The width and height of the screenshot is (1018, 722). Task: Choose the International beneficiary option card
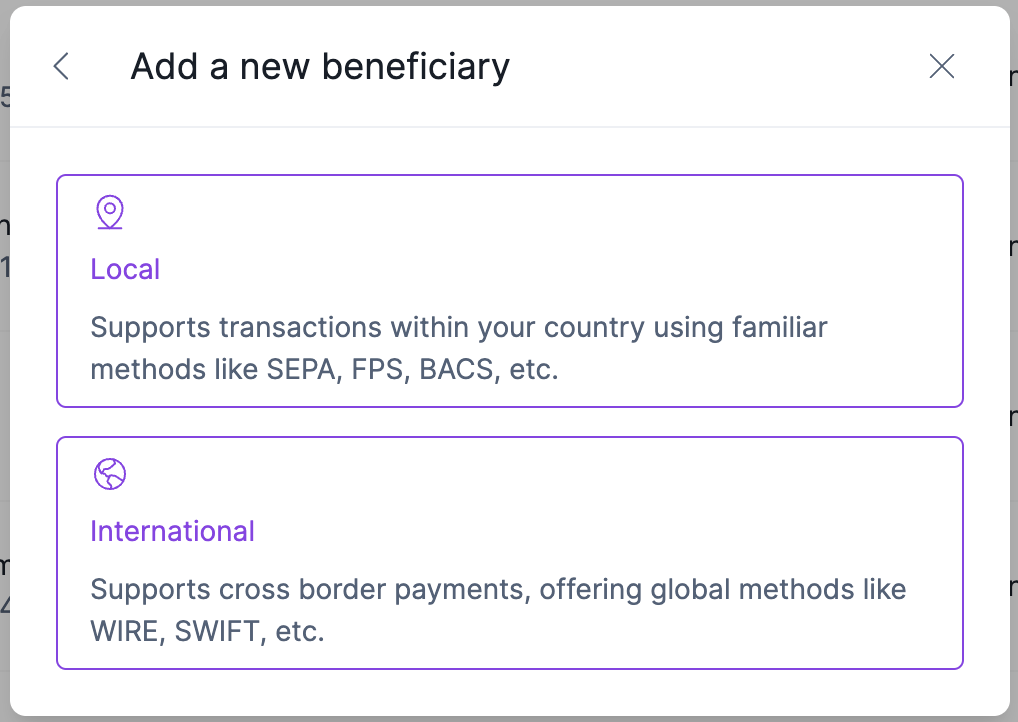tap(509, 552)
